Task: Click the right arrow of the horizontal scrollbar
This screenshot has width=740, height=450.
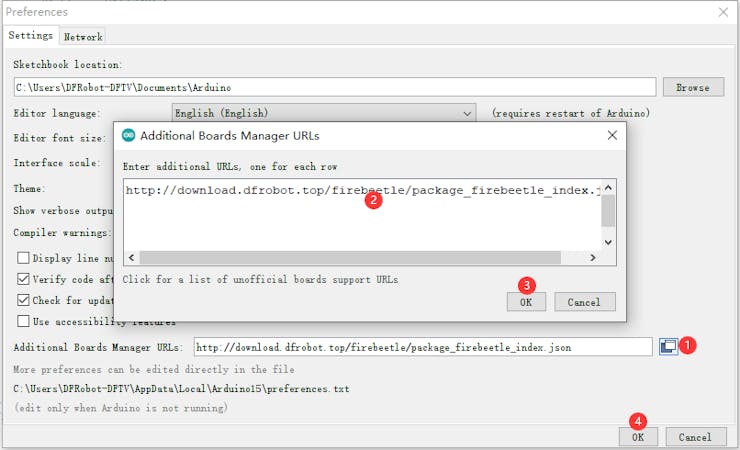Action: coord(593,258)
